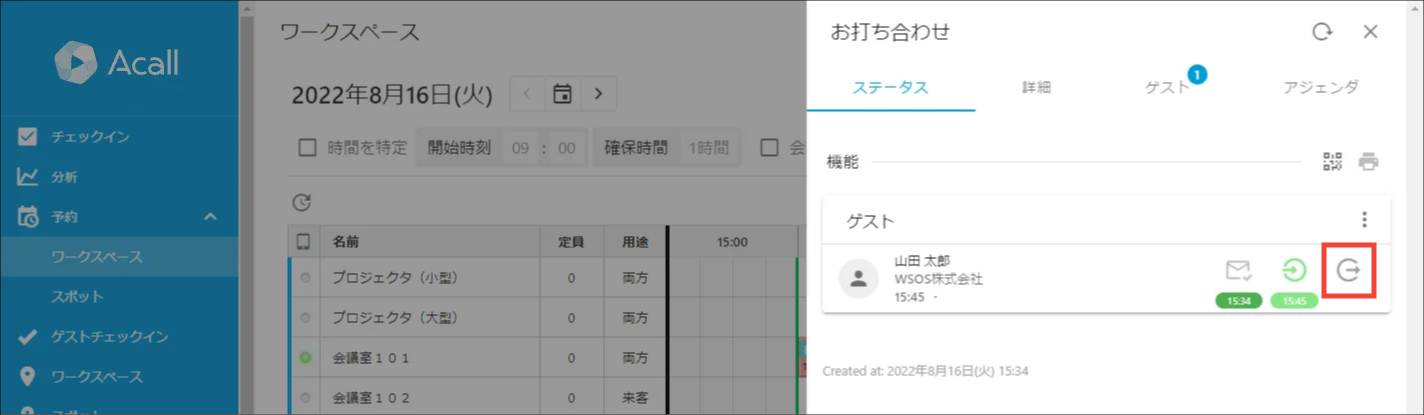Click the 15:45 badge under the check-in icon
The height and width of the screenshot is (415, 1424).
(x=1294, y=300)
